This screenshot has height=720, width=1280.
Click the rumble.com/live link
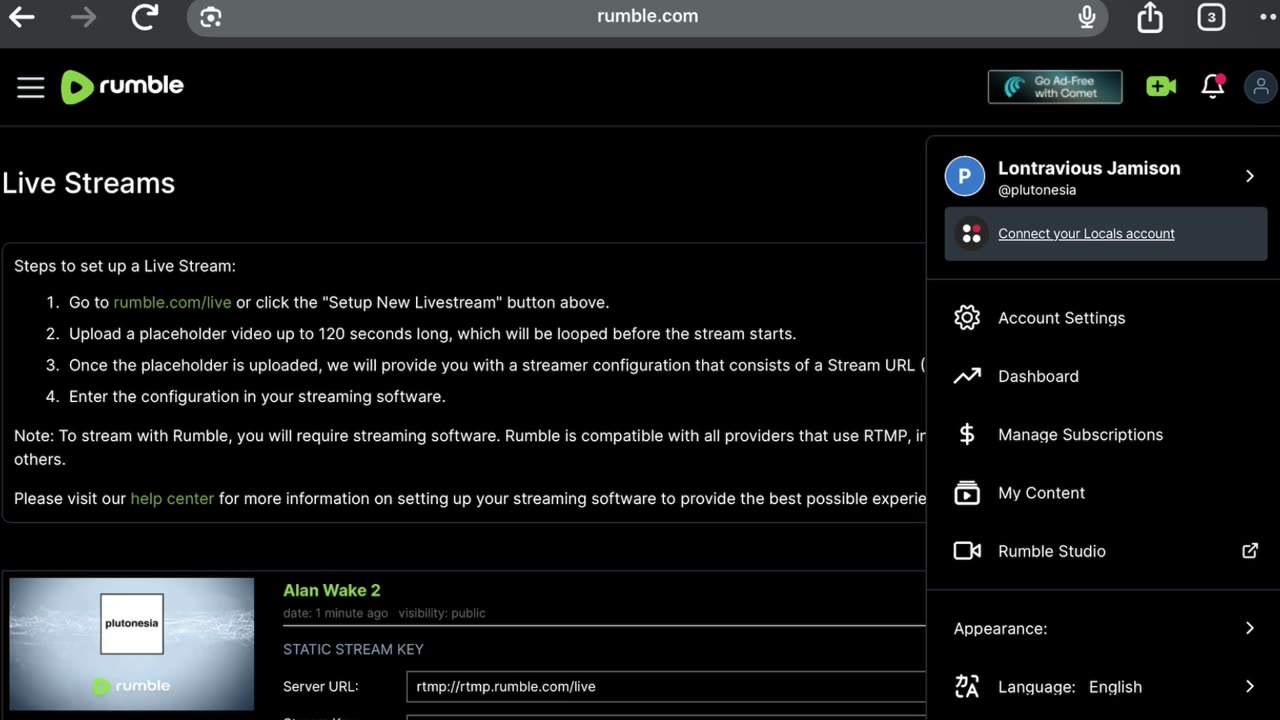pyautogui.click(x=172, y=302)
